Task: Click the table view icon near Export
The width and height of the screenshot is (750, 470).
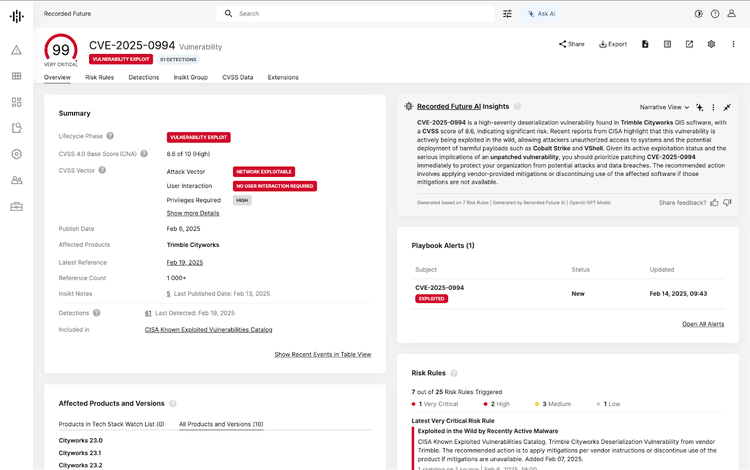Action: point(667,44)
